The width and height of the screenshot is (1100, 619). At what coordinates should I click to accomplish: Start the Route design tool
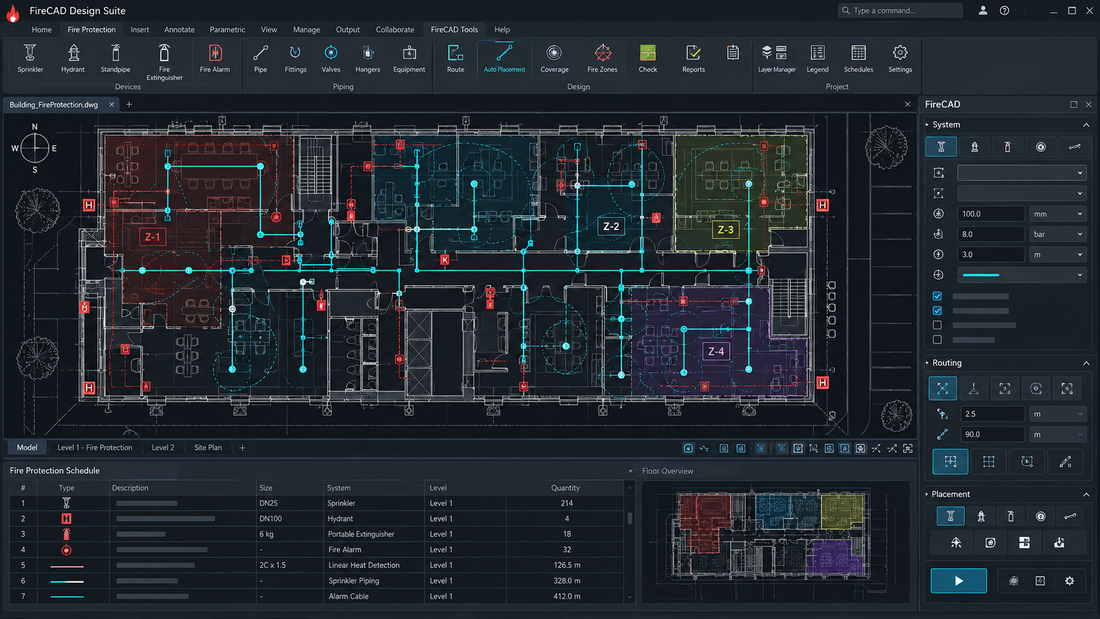[455, 59]
